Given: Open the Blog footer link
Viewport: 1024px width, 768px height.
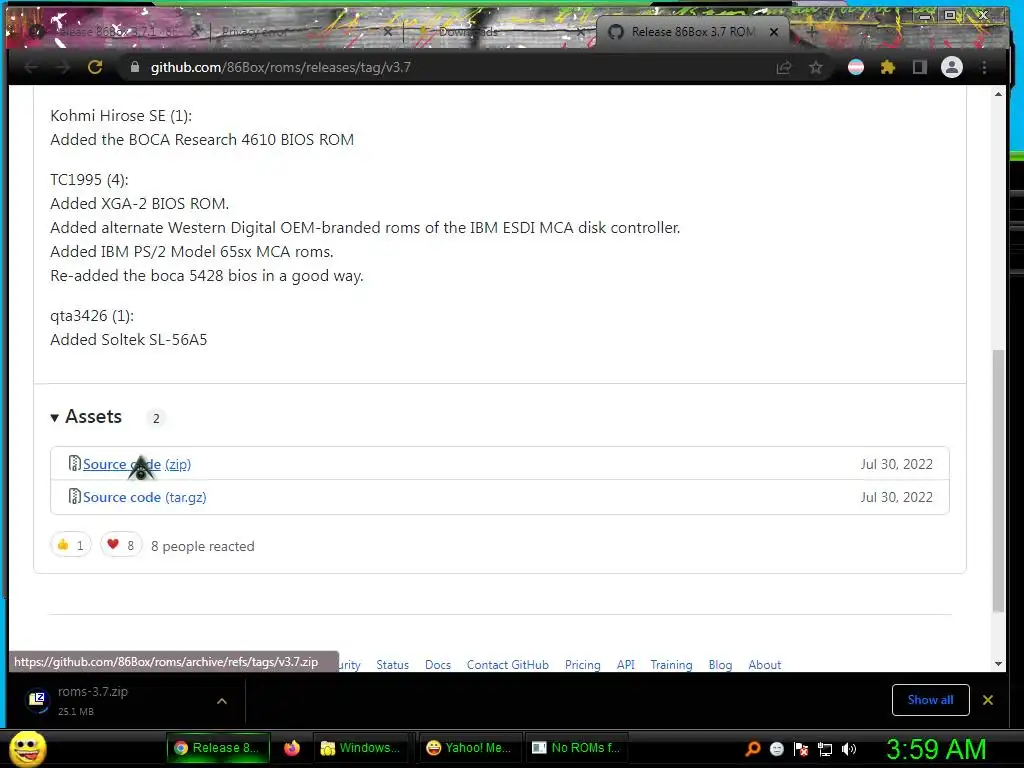Looking at the screenshot, I should [720, 665].
